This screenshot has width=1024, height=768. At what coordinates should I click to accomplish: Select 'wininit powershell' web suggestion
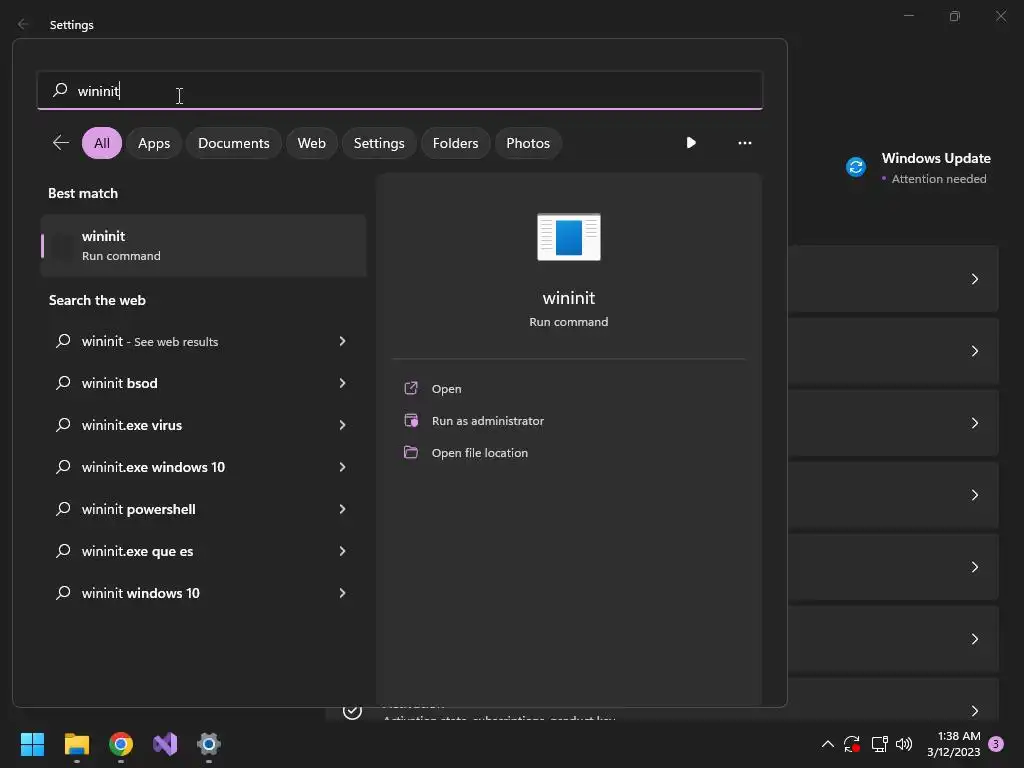(203, 509)
